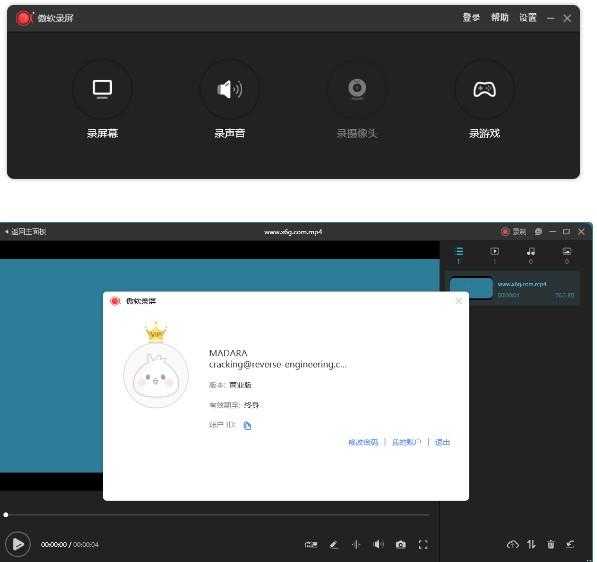Select the www.xfxj.com.mp4 thumbnail in list
597x562 pixels.
point(471,288)
